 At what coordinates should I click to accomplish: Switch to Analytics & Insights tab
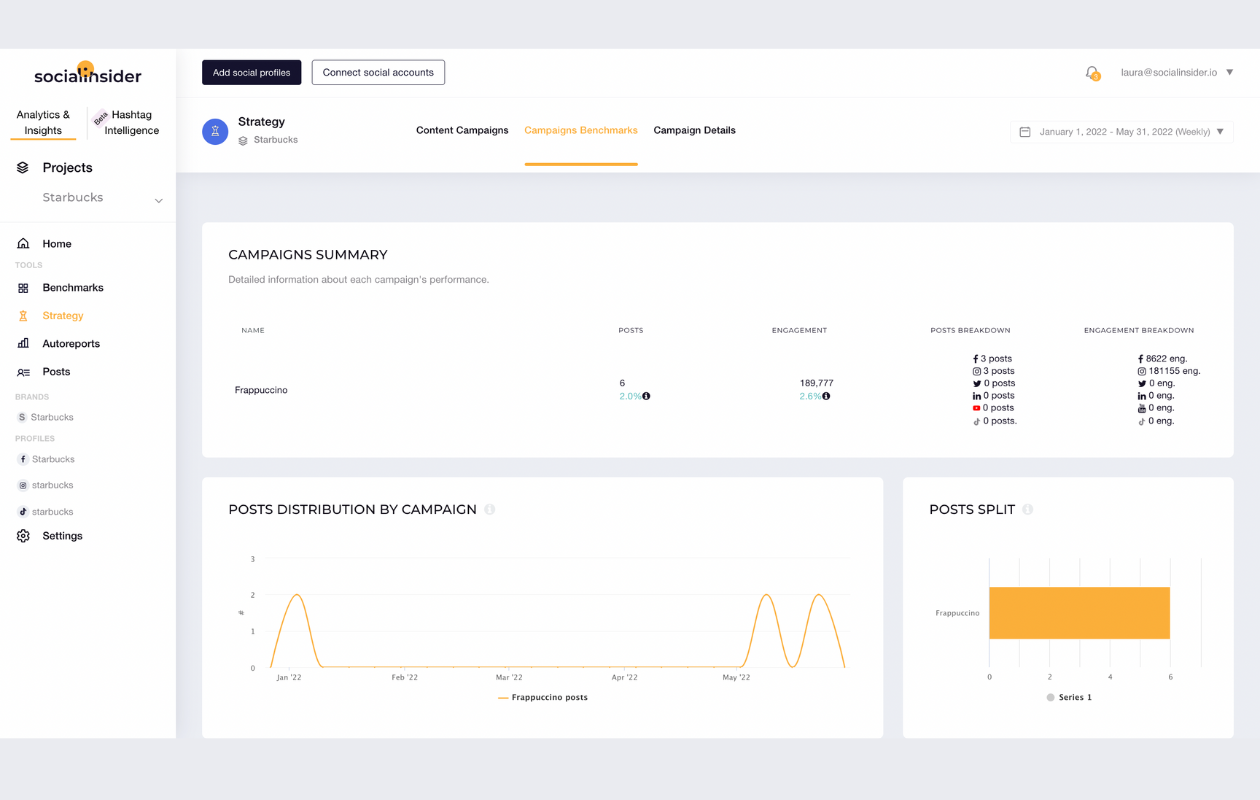pos(43,123)
